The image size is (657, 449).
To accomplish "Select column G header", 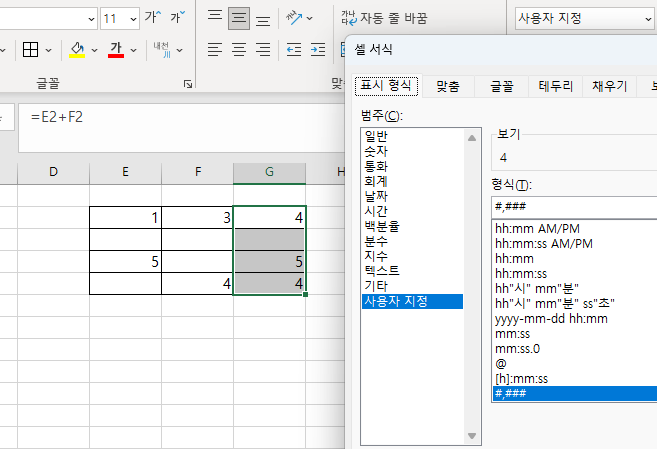I will pyautogui.click(x=269, y=172).
